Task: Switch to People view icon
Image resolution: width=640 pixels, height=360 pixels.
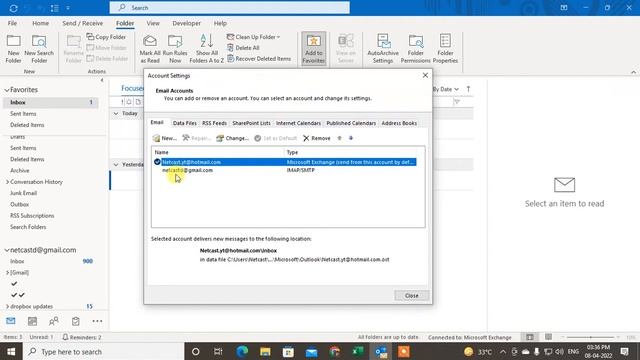Action: coord(54,321)
